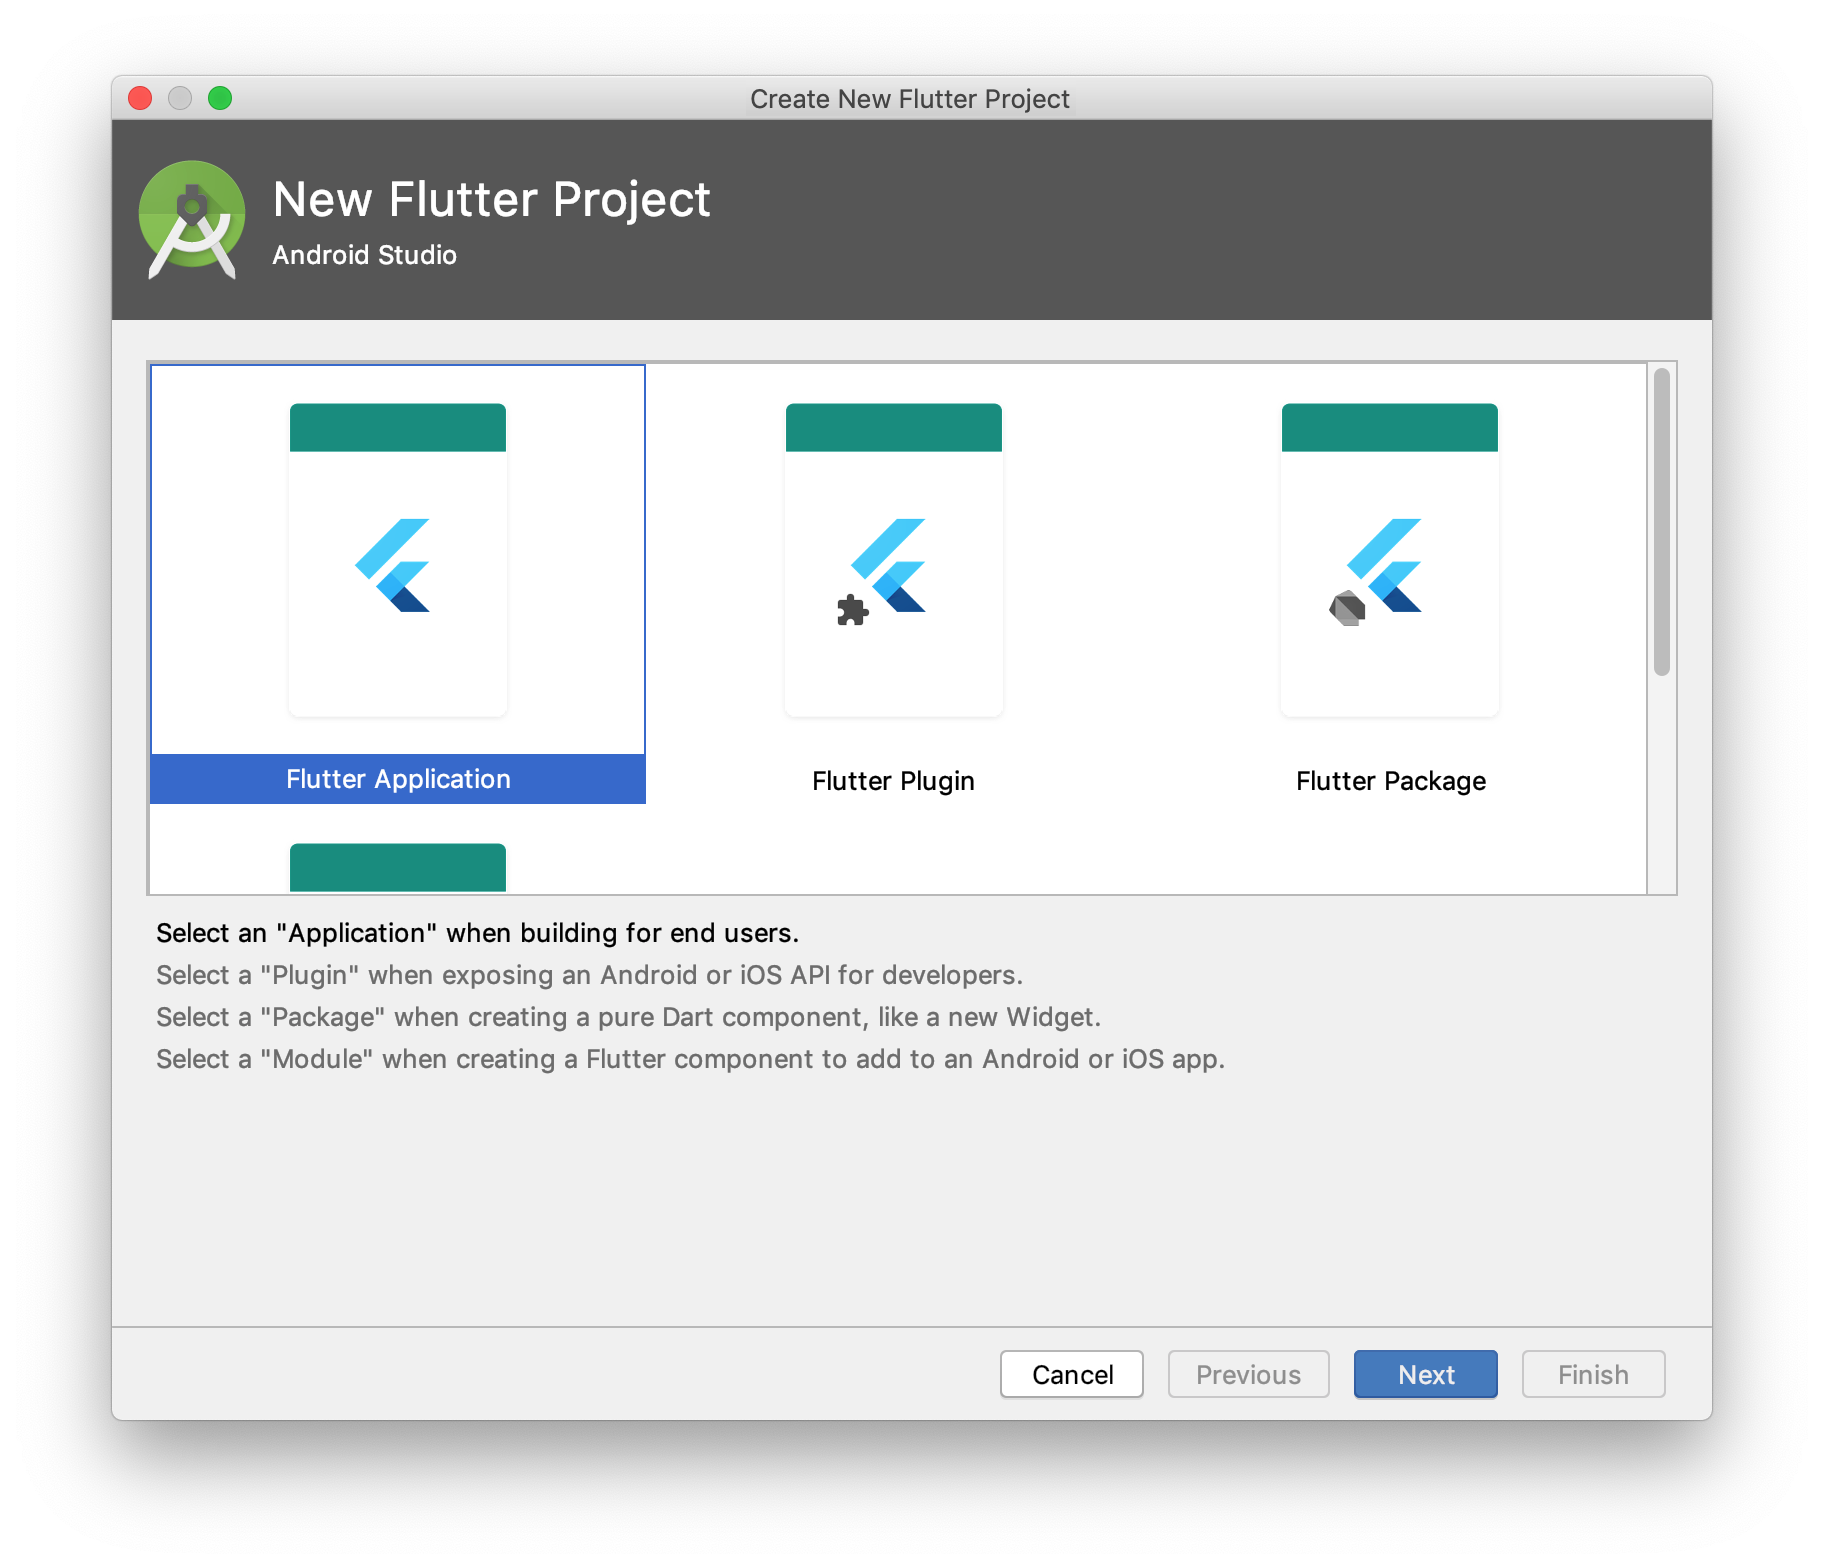Click the Finish button
Viewport: 1824px width, 1568px height.
click(1592, 1374)
